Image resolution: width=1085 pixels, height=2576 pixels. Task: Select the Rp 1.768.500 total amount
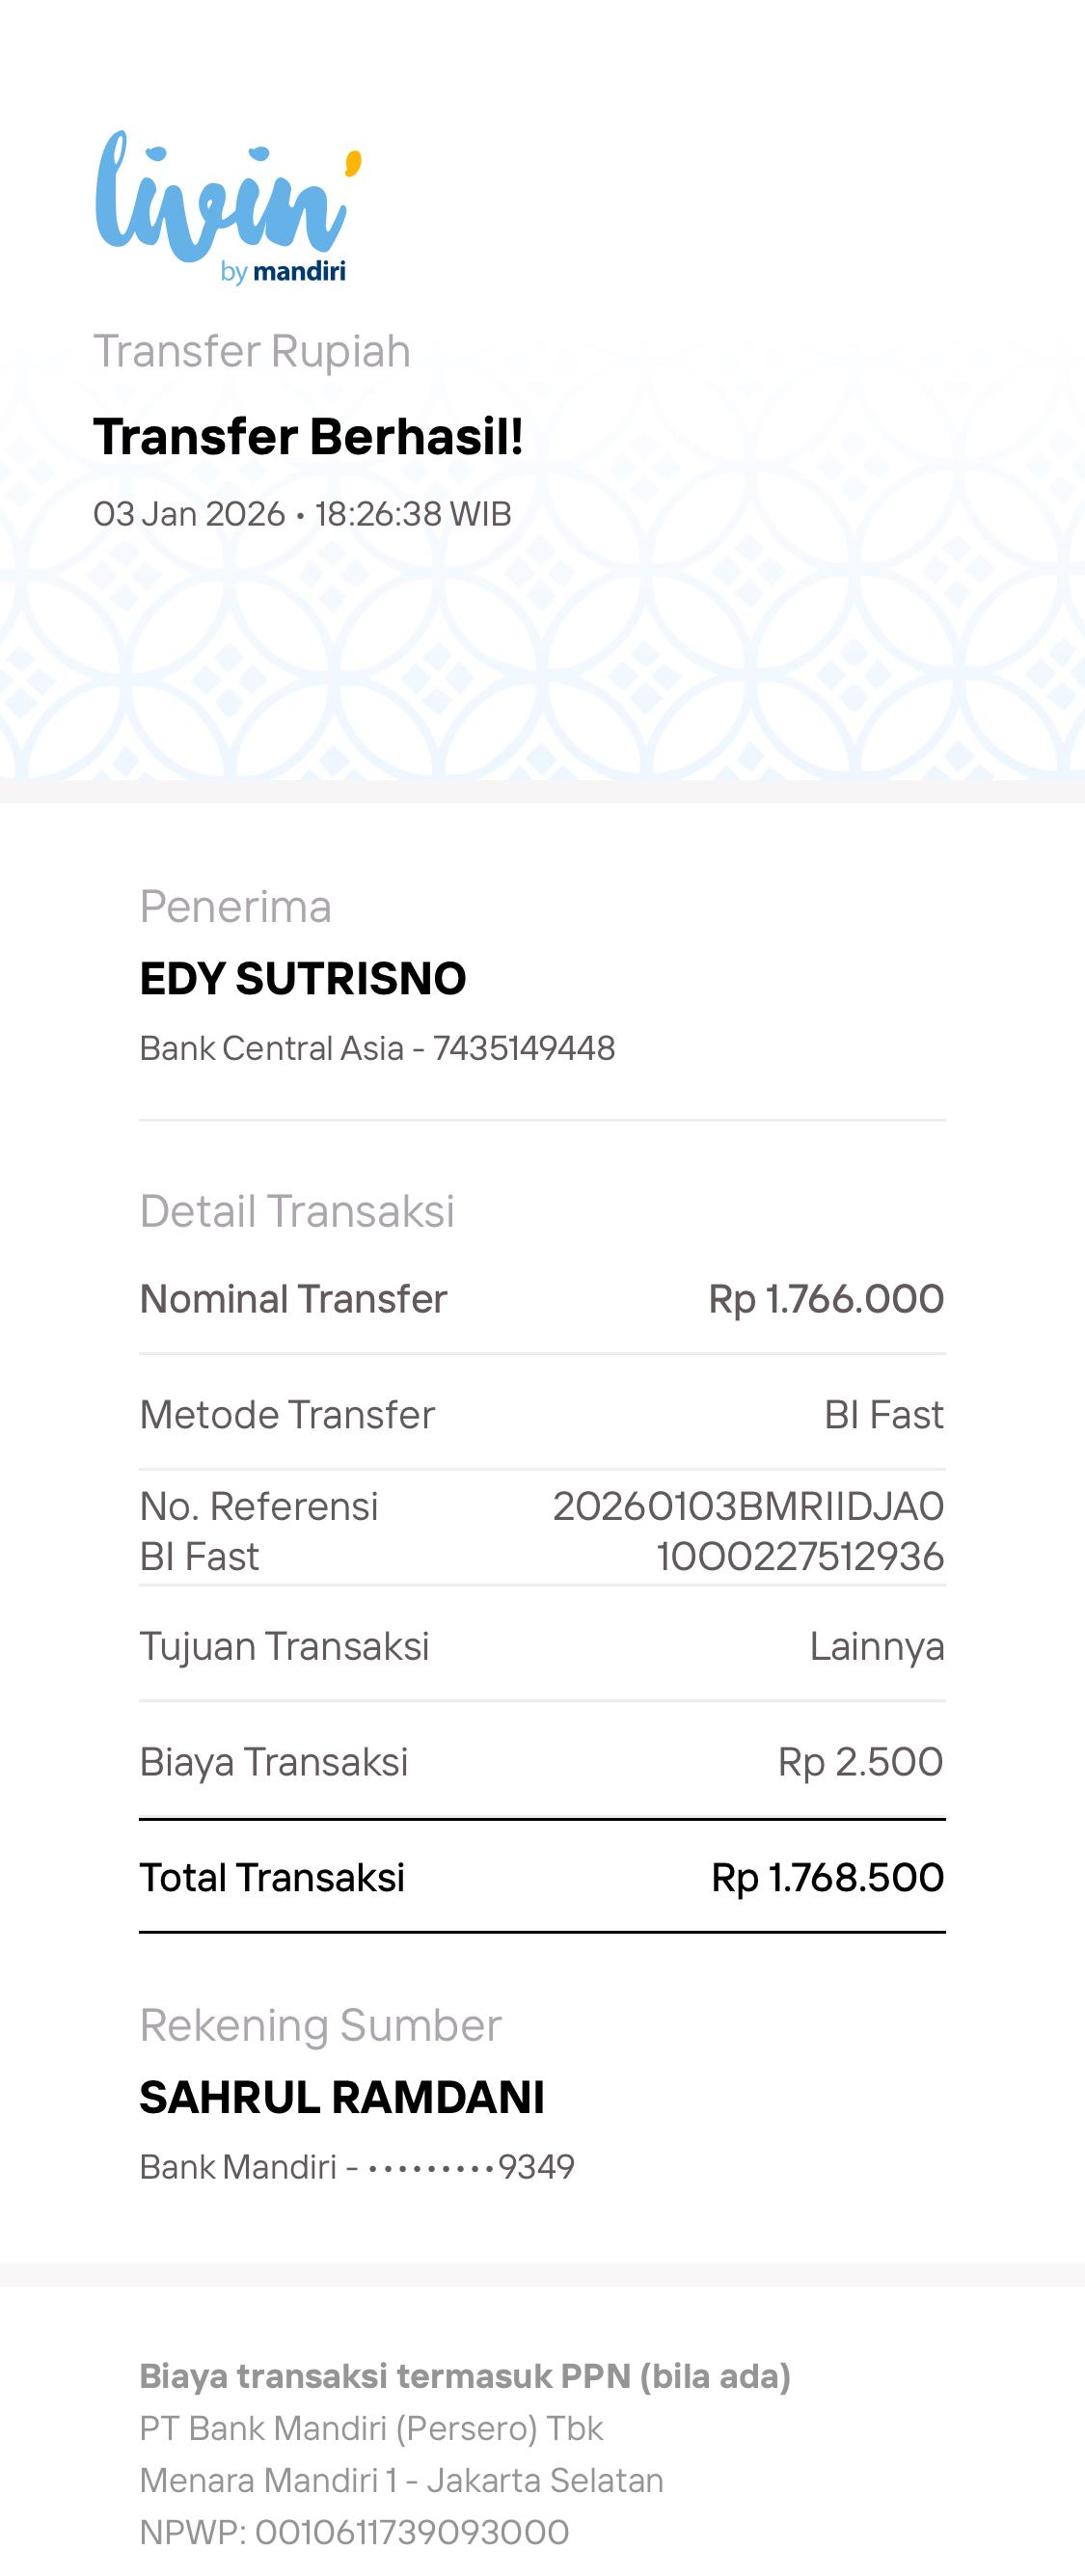[x=827, y=1878]
